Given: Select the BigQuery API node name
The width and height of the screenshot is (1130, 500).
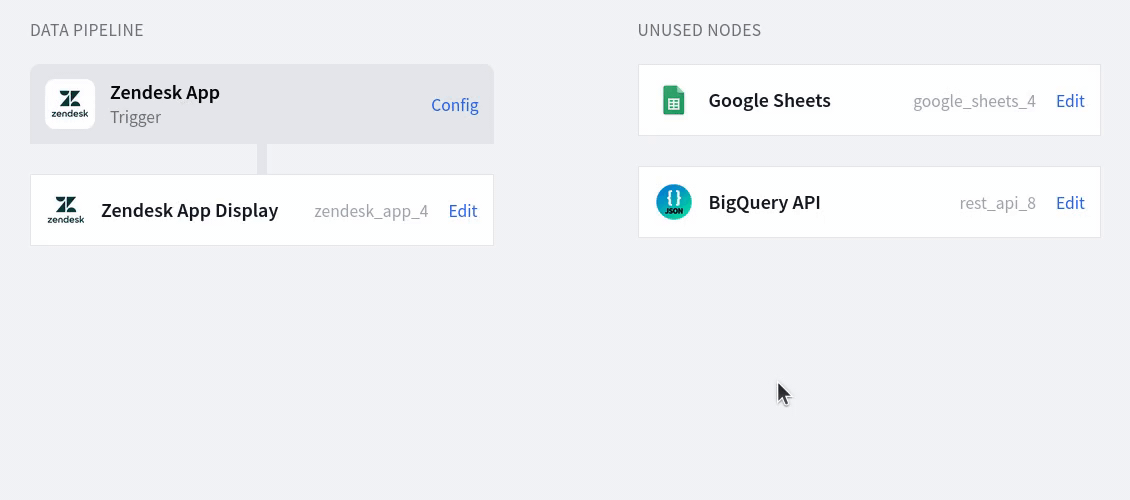Looking at the screenshot, I should (x=764, y=203).
